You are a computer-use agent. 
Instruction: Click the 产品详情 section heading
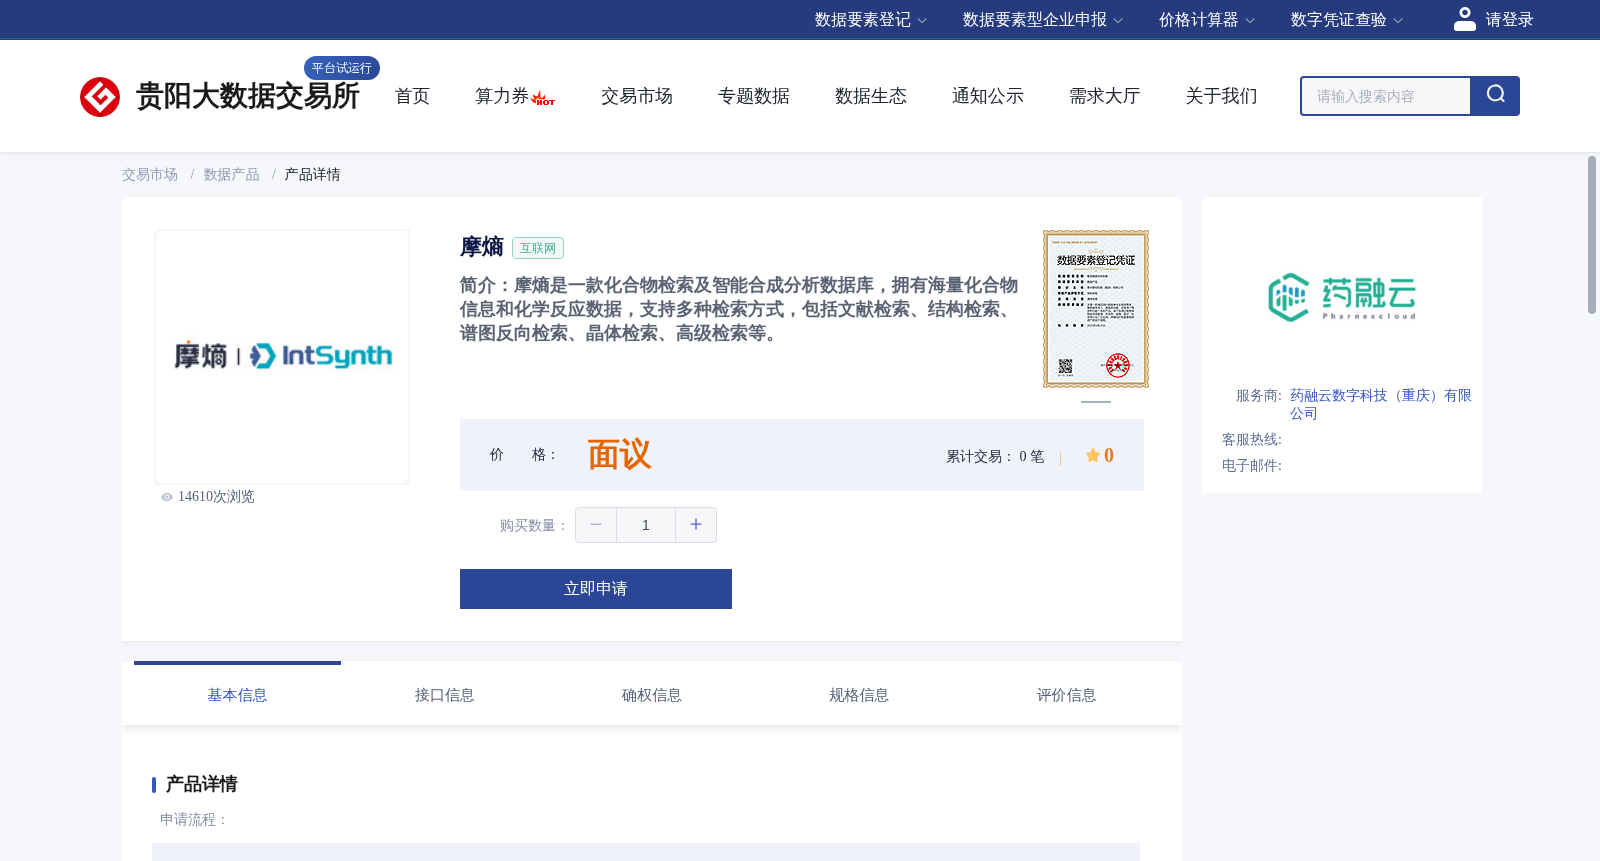coord(201,784)
